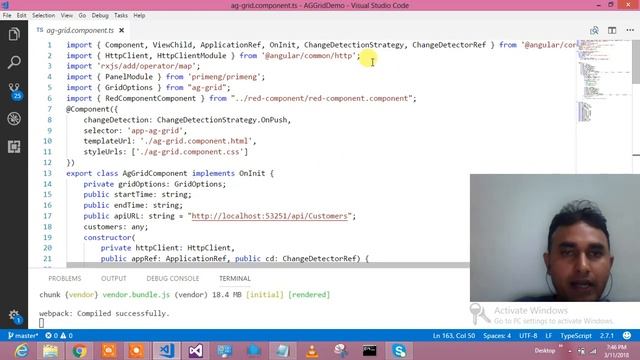Open the Help menu
This screenshot has height=360, width=640.
[x=139, y=16]
